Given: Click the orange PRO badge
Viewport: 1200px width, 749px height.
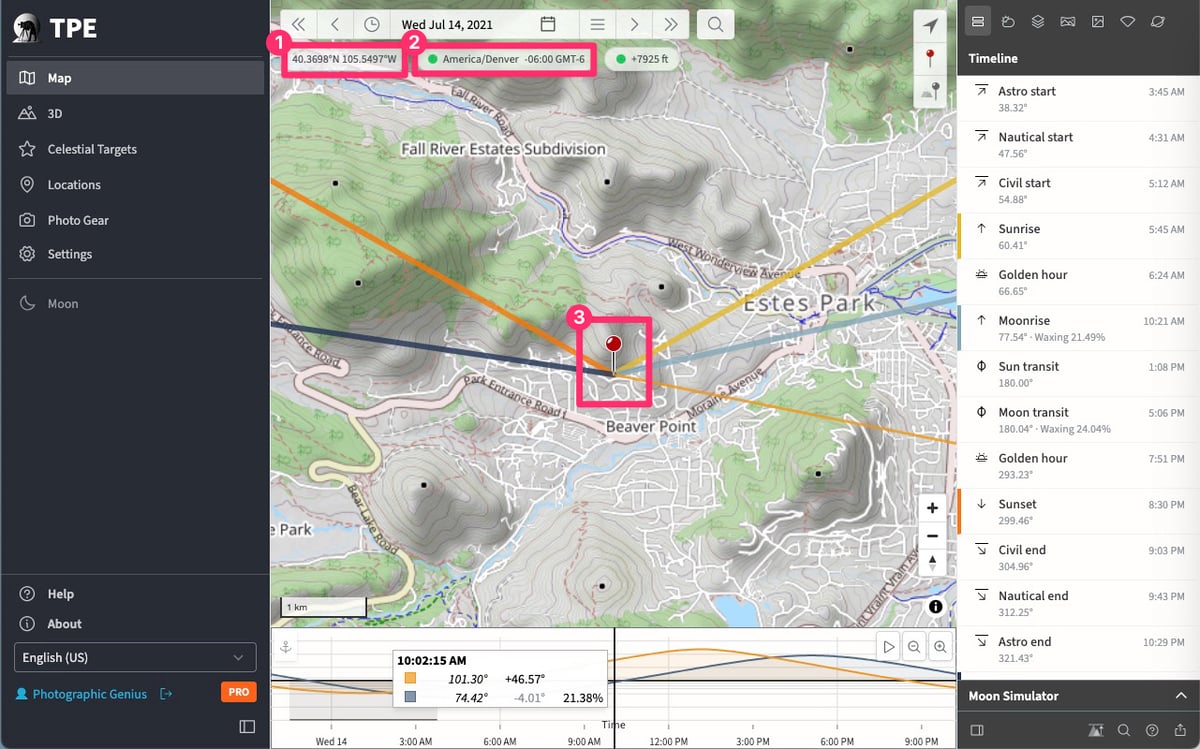Looking at the screenshot, I should 239,692.
